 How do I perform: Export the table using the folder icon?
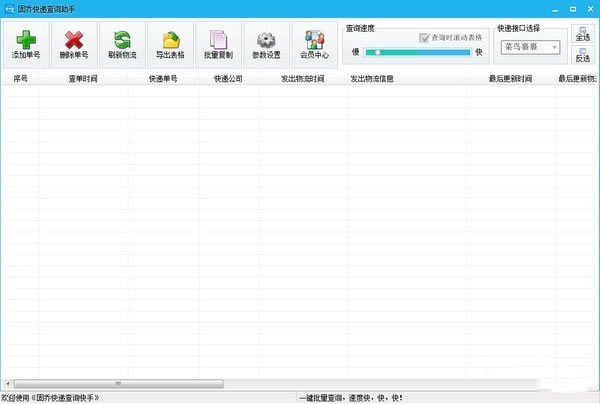click(x=170, y=44)
